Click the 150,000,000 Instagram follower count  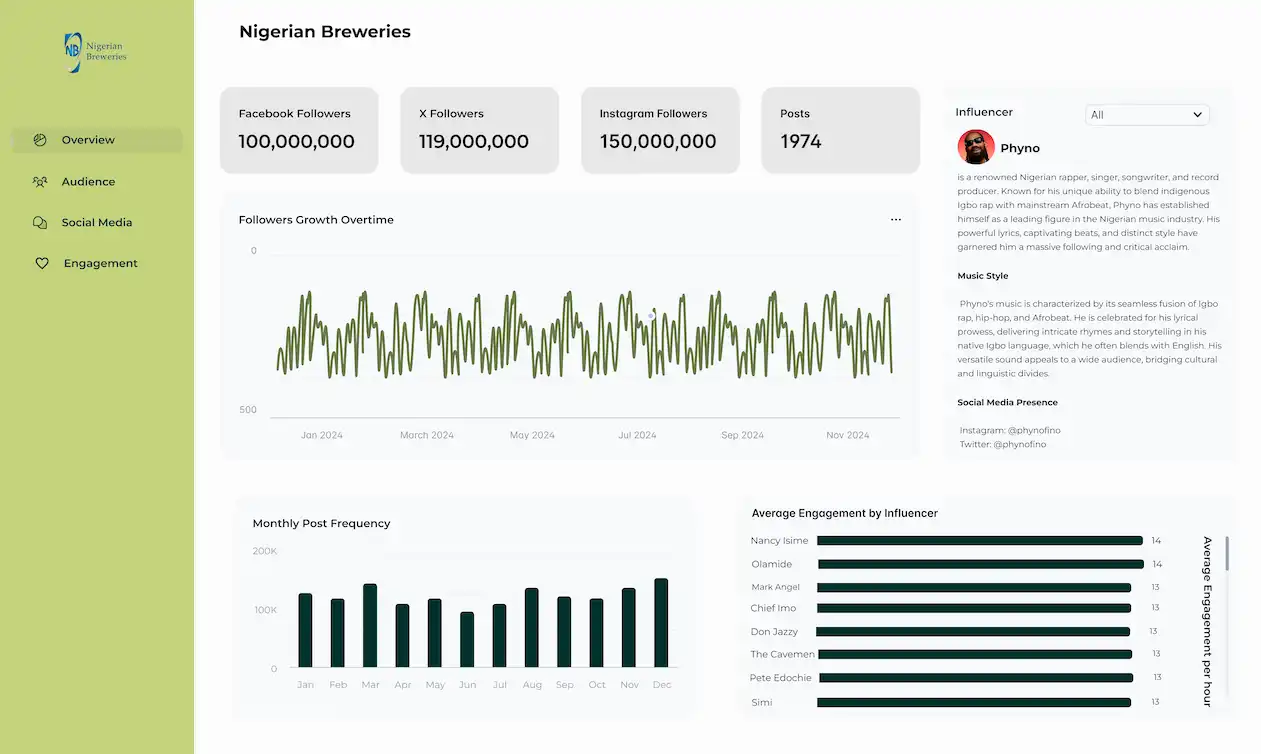pos(658,142)
